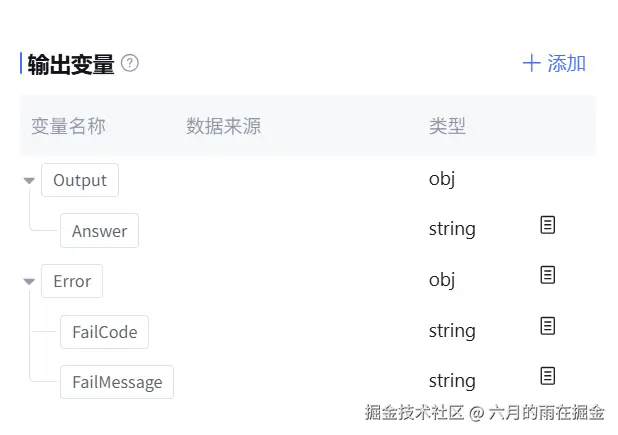Click the description icon in the Answer row

click(547, 225)
